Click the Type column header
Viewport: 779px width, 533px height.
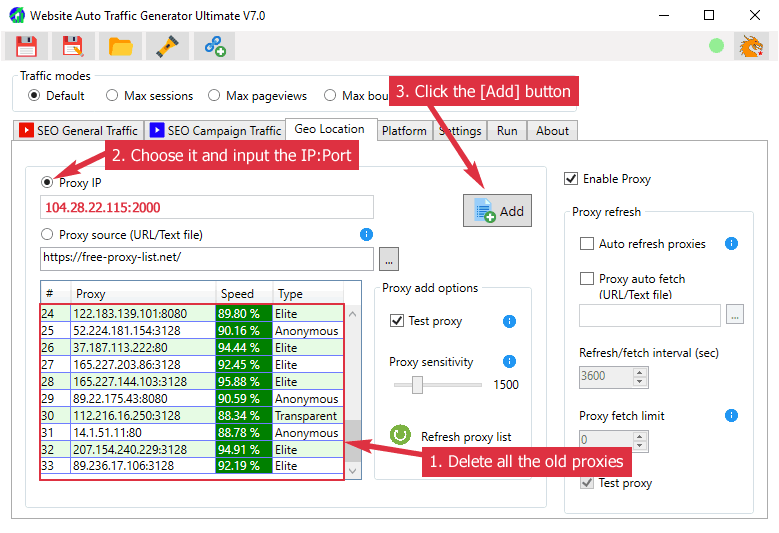coord(308,294)
